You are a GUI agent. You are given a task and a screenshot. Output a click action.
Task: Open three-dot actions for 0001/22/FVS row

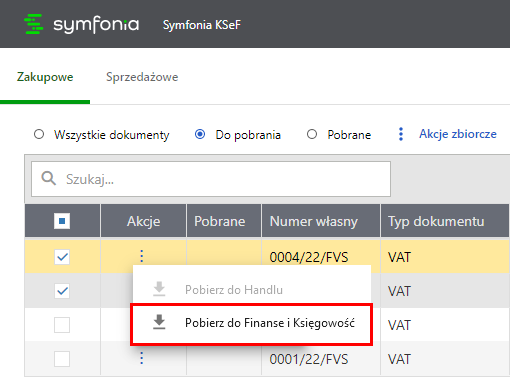[142, 358]
